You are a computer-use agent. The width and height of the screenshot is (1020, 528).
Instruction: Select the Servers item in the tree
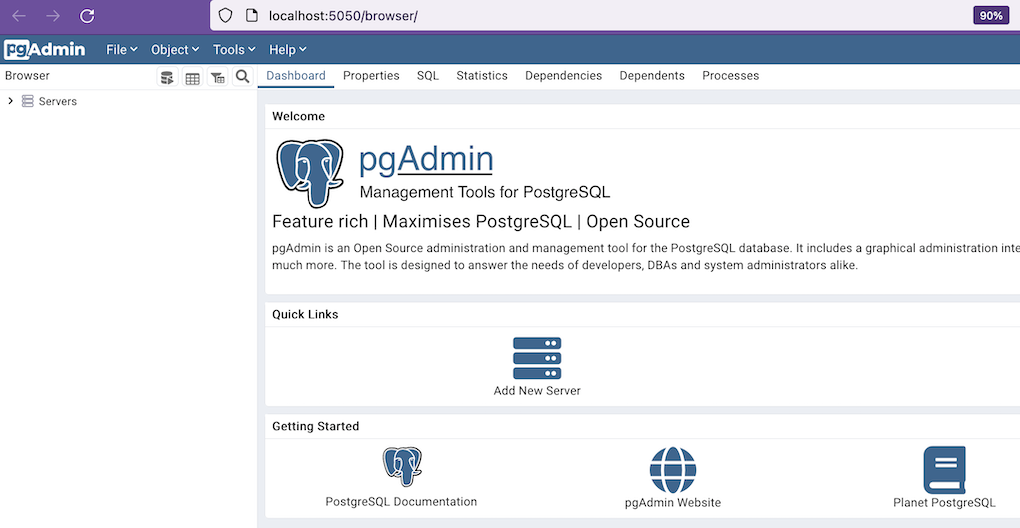57,101
